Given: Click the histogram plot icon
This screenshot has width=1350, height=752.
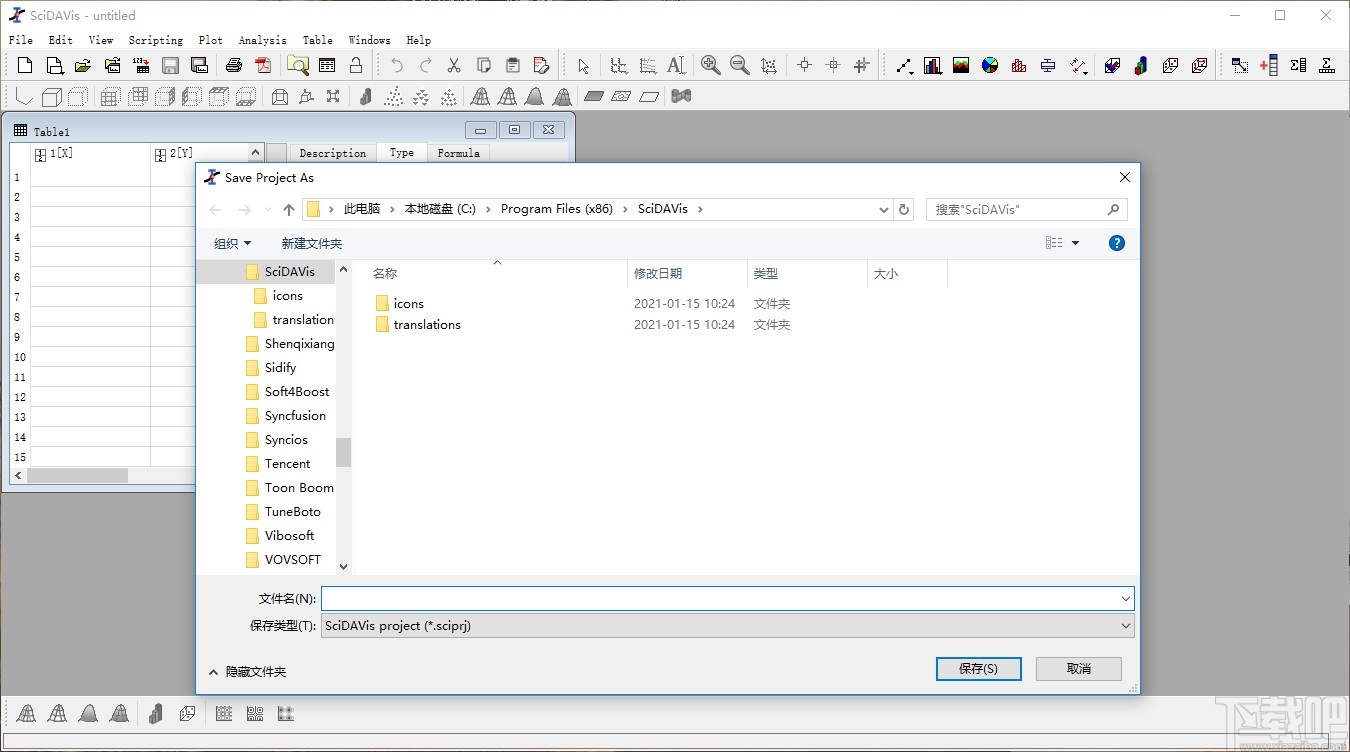Looking at the screenshot, I should 1019,66.
